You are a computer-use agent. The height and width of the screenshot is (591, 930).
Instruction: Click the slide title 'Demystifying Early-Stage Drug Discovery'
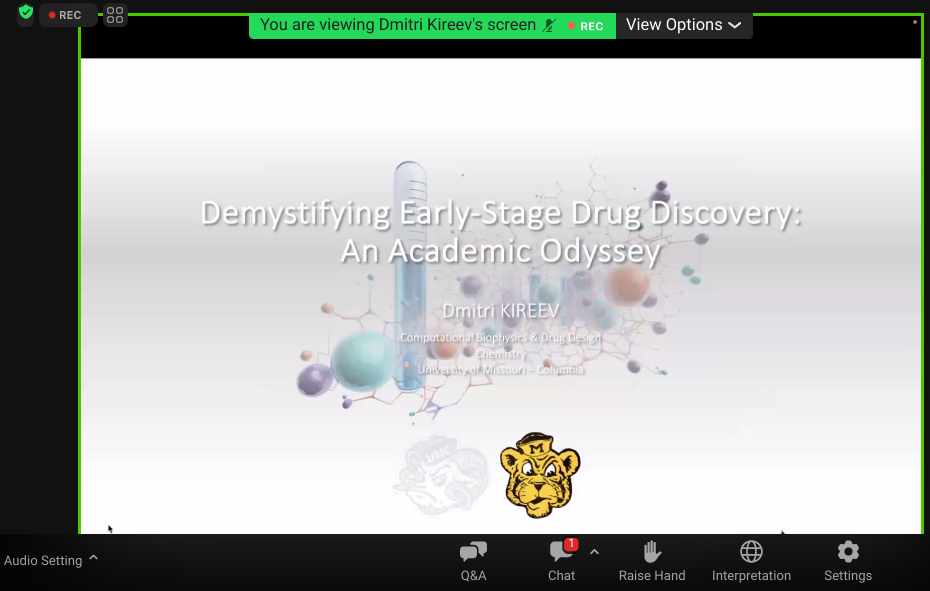501,214
